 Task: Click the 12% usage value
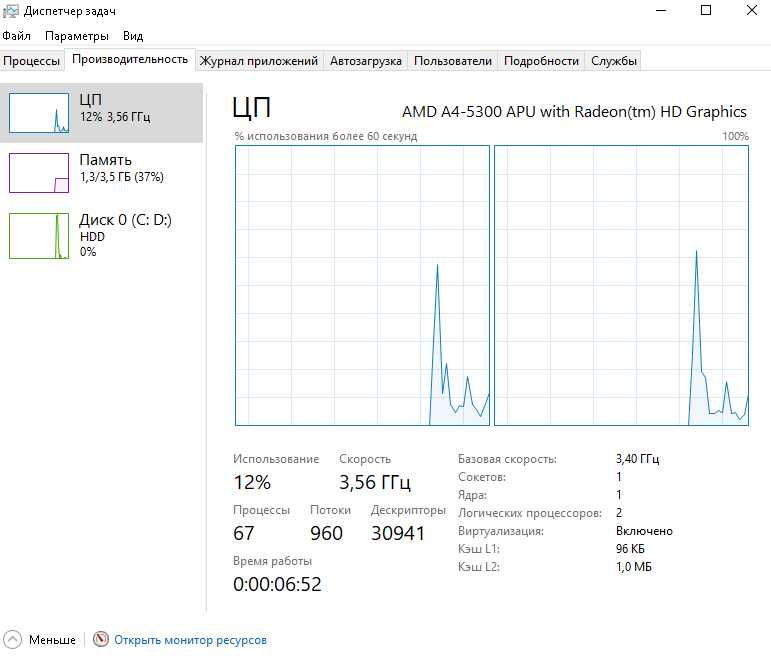[x=252, y=482]
